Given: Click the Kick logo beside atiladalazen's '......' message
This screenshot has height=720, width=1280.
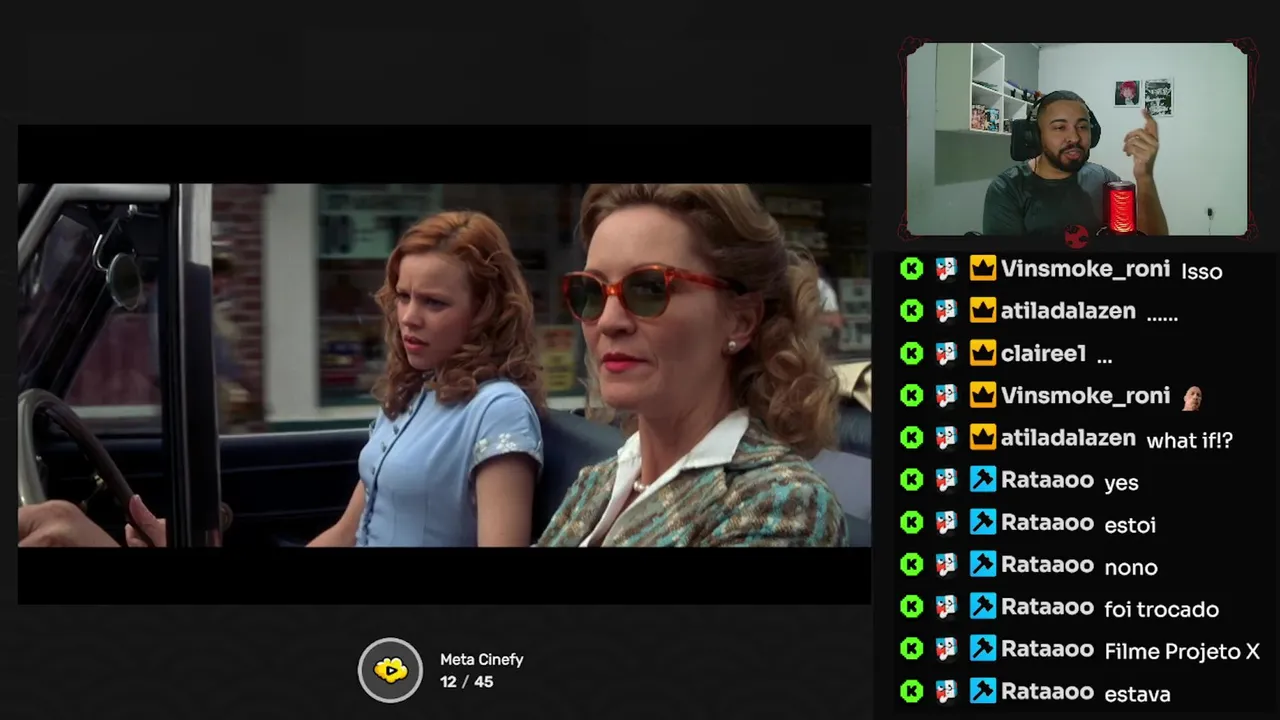Looking at the screenshot, I should pyautogui.click(x=911, y=311).
